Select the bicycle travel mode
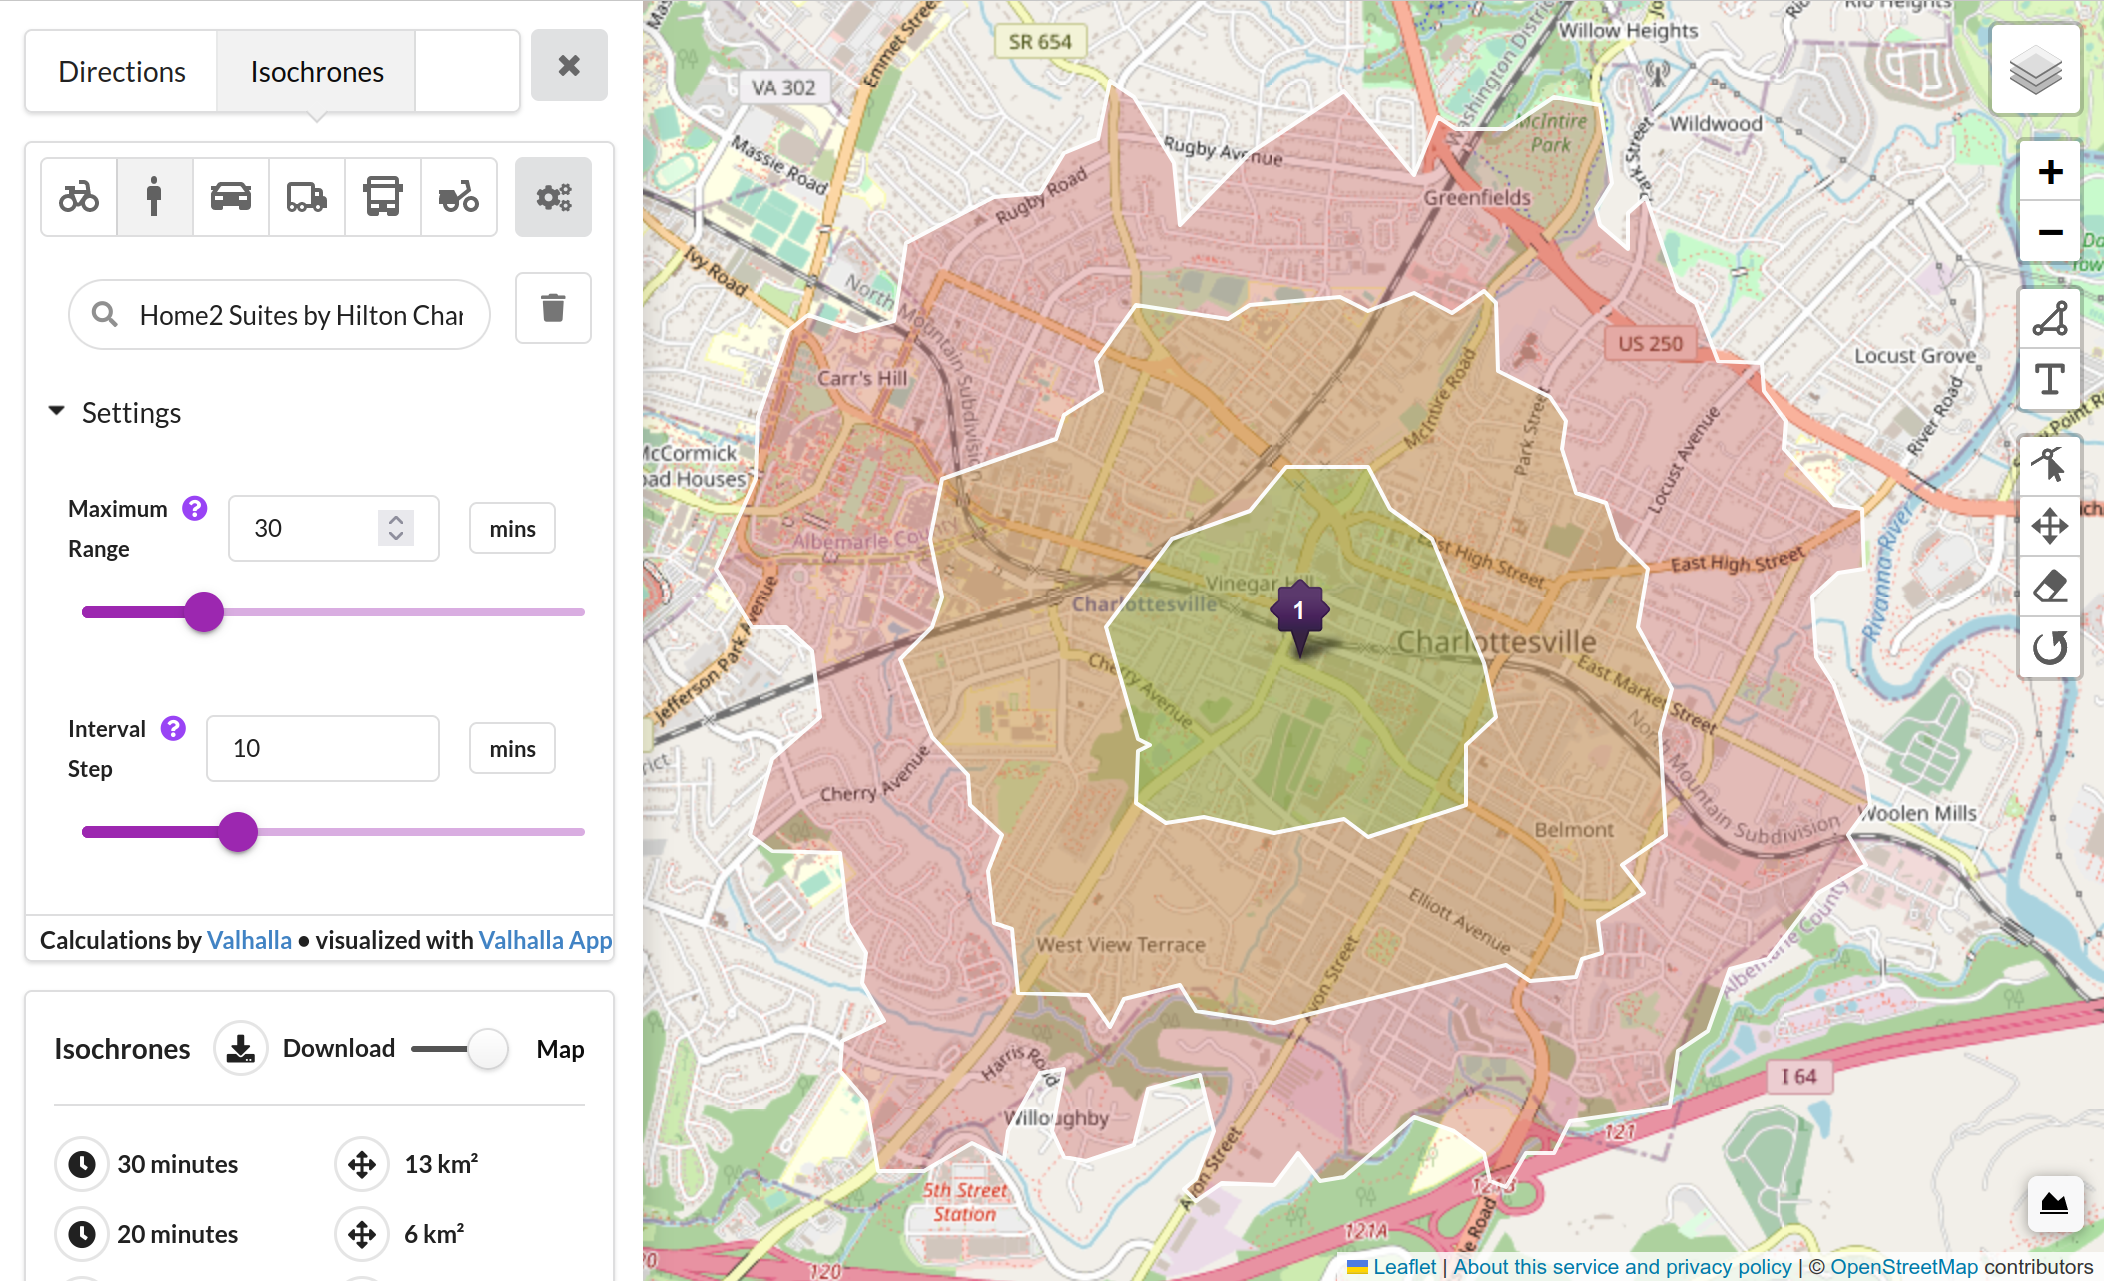 click(79, 197)
